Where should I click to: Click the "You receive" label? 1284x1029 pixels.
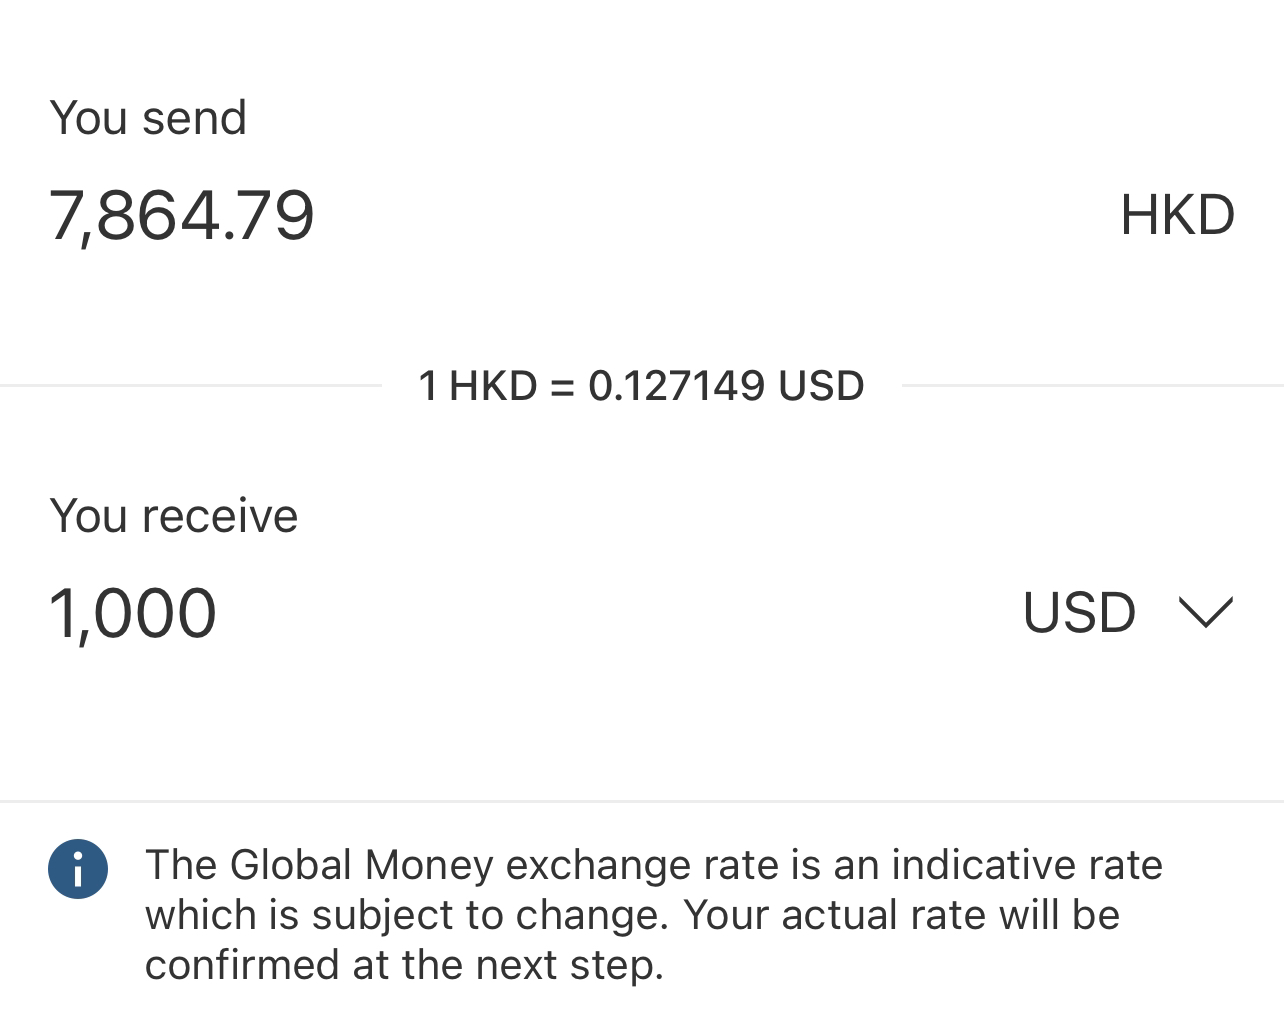(174, 516)
